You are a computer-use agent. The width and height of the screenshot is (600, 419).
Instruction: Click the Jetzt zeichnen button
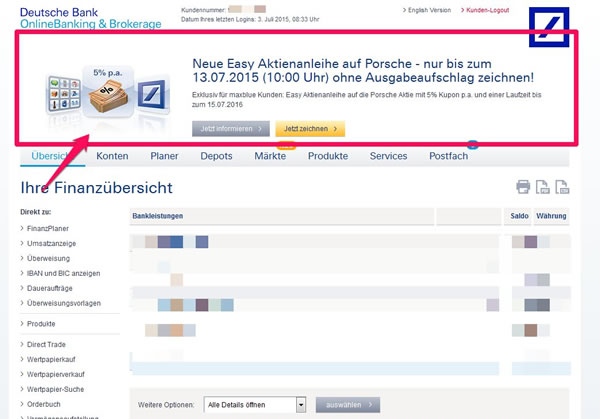(x=310, y=129)
